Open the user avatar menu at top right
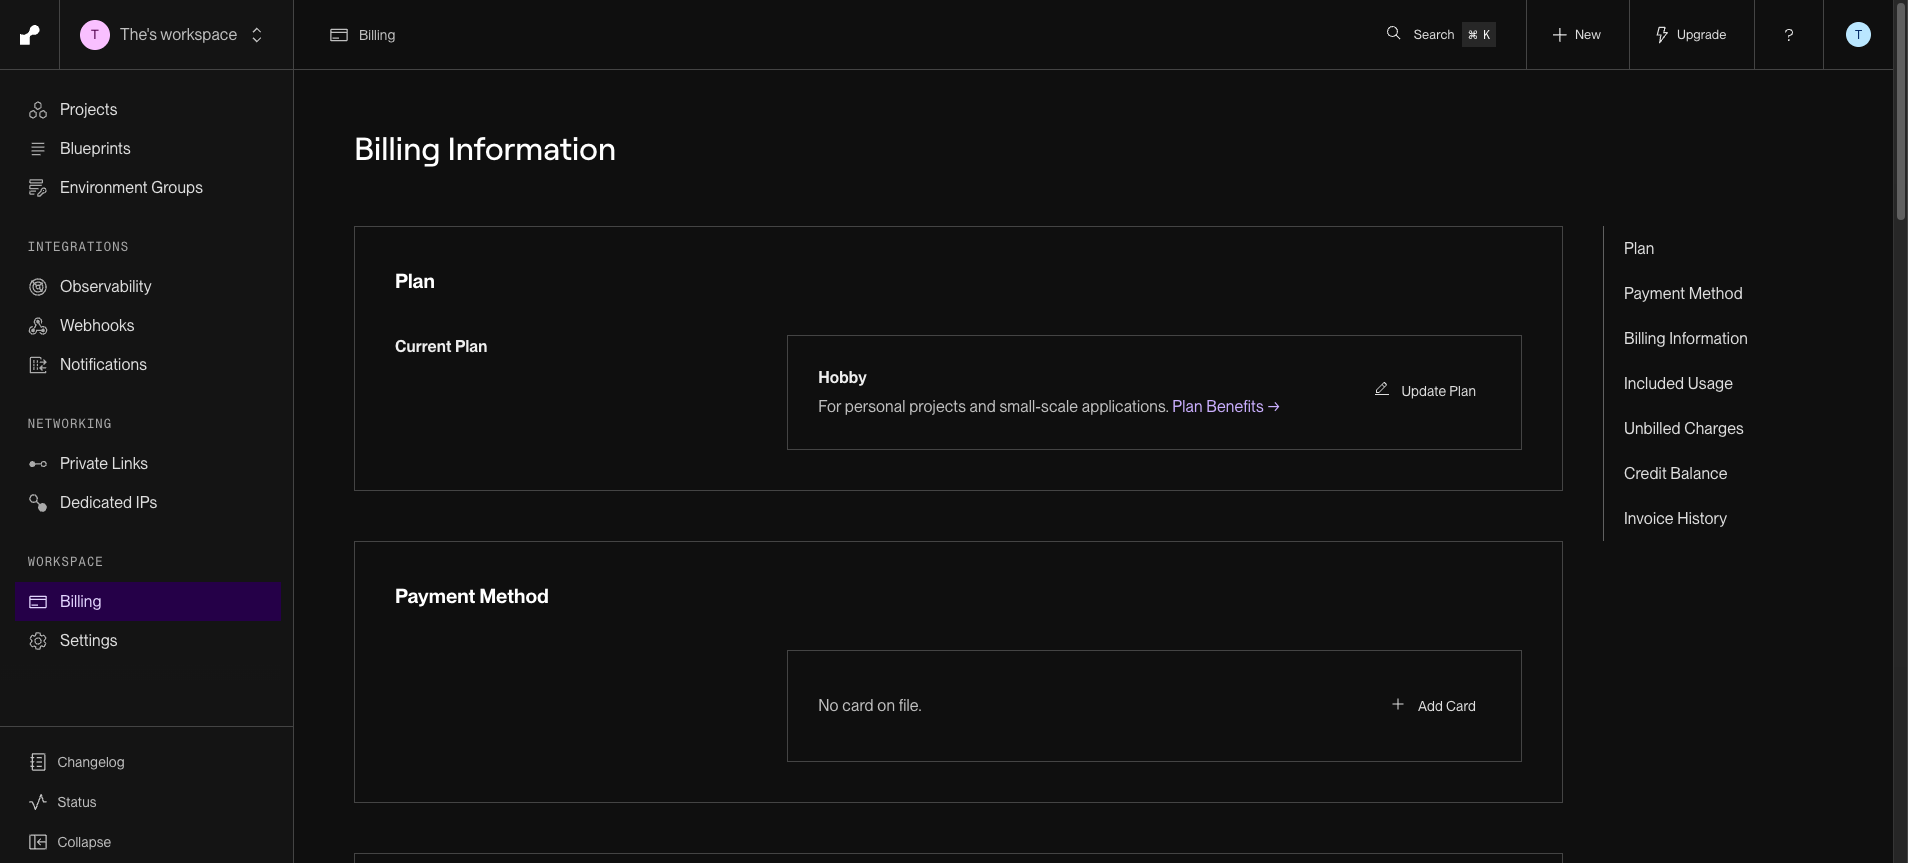Viewport: 1908px width, 863px height. (1858, 35)
